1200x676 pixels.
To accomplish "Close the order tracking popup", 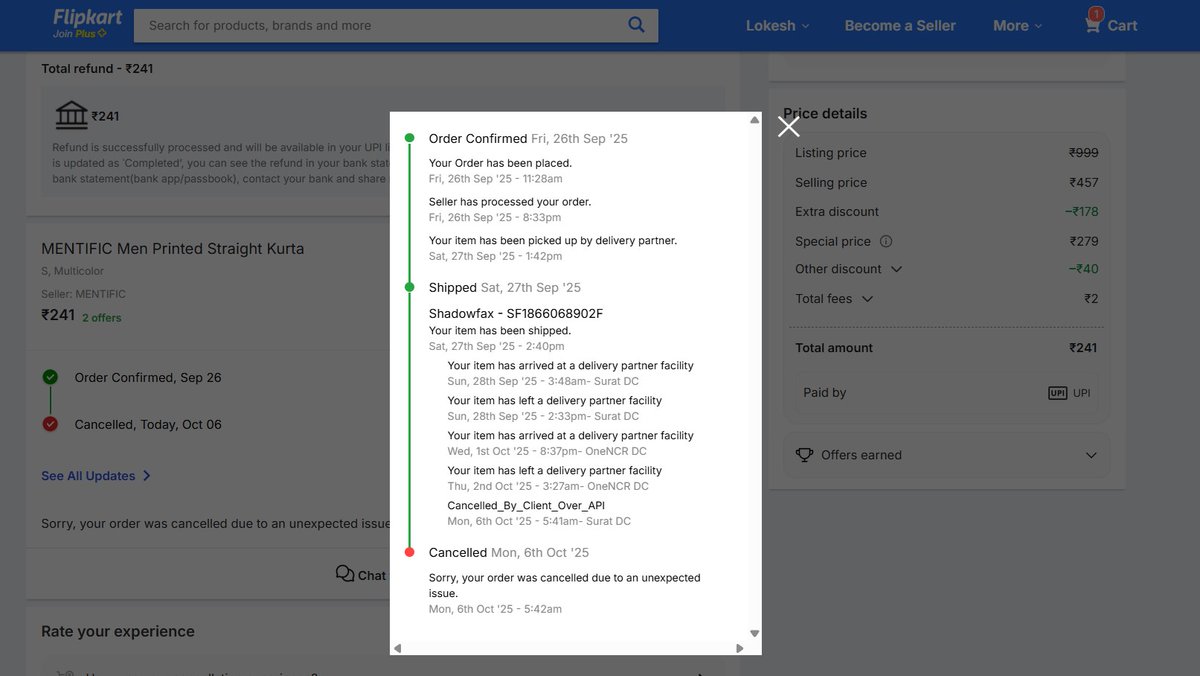I will tap(789, 126).
